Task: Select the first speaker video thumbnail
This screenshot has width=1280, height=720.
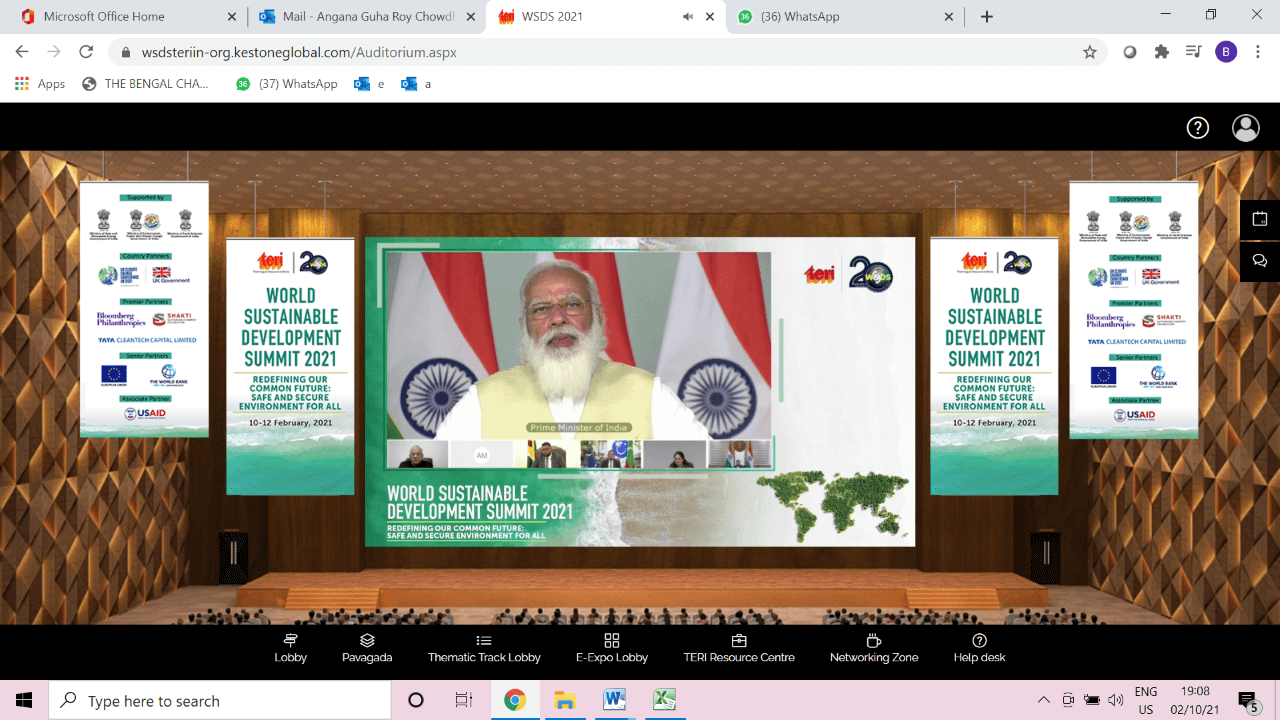Action: click(x=417, y=455)
